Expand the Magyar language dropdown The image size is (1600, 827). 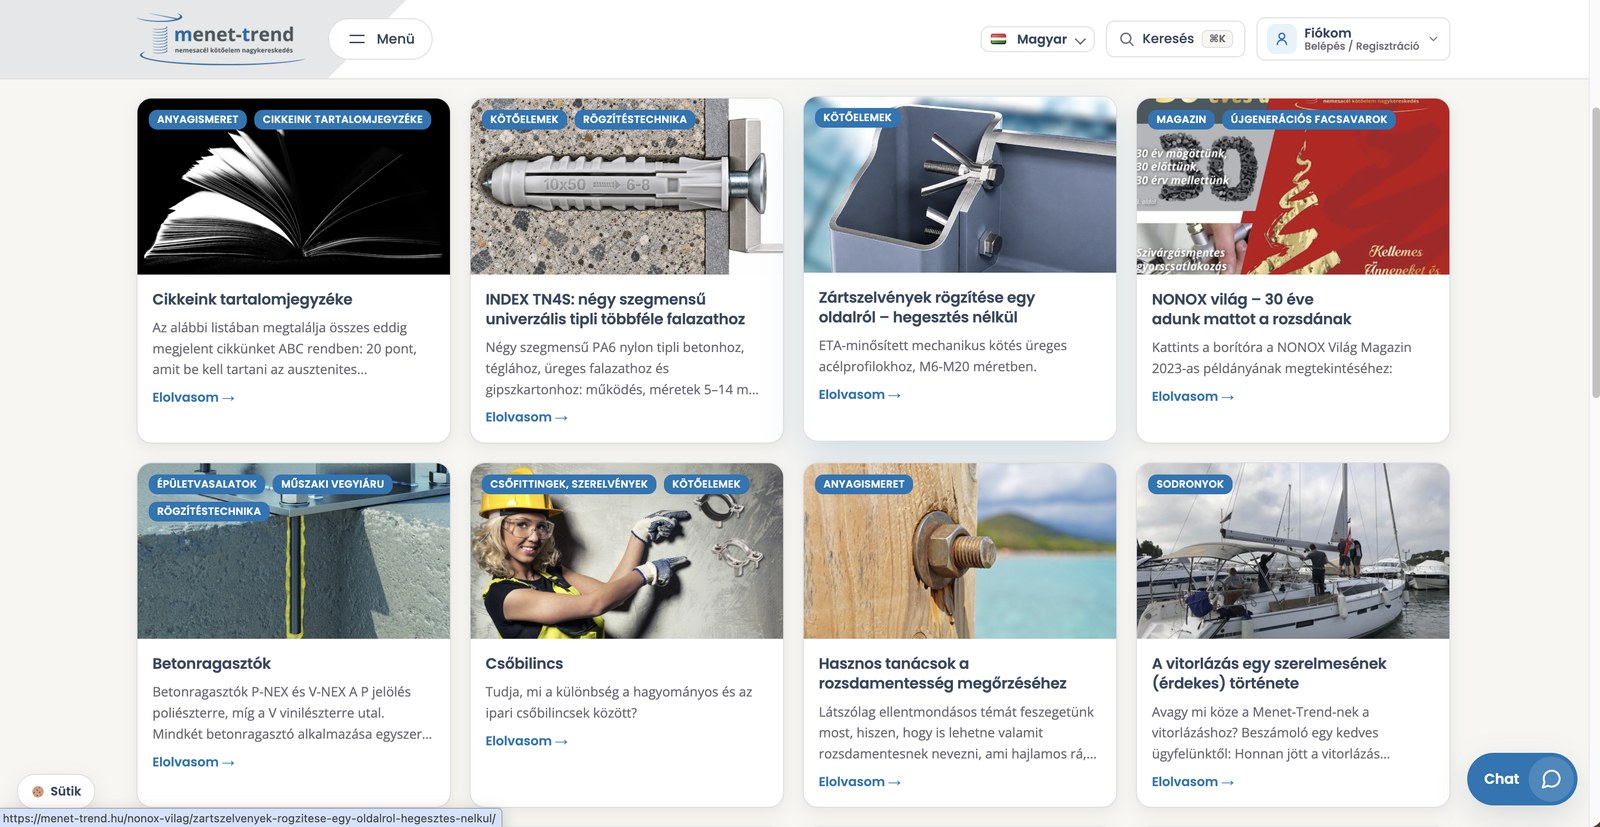click(x=1037, y=39)
